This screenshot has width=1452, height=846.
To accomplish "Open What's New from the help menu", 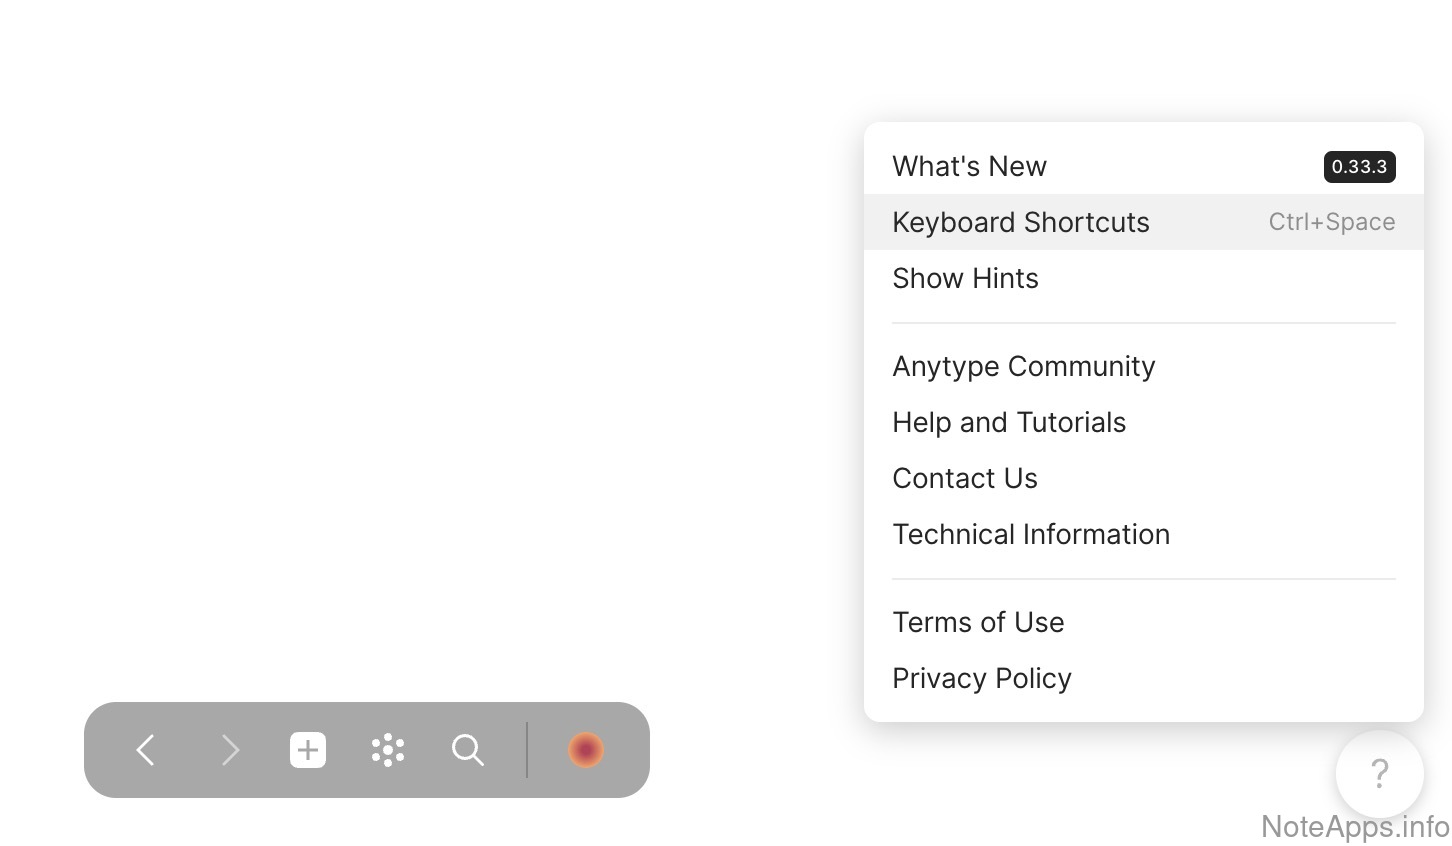I will 969,166.
